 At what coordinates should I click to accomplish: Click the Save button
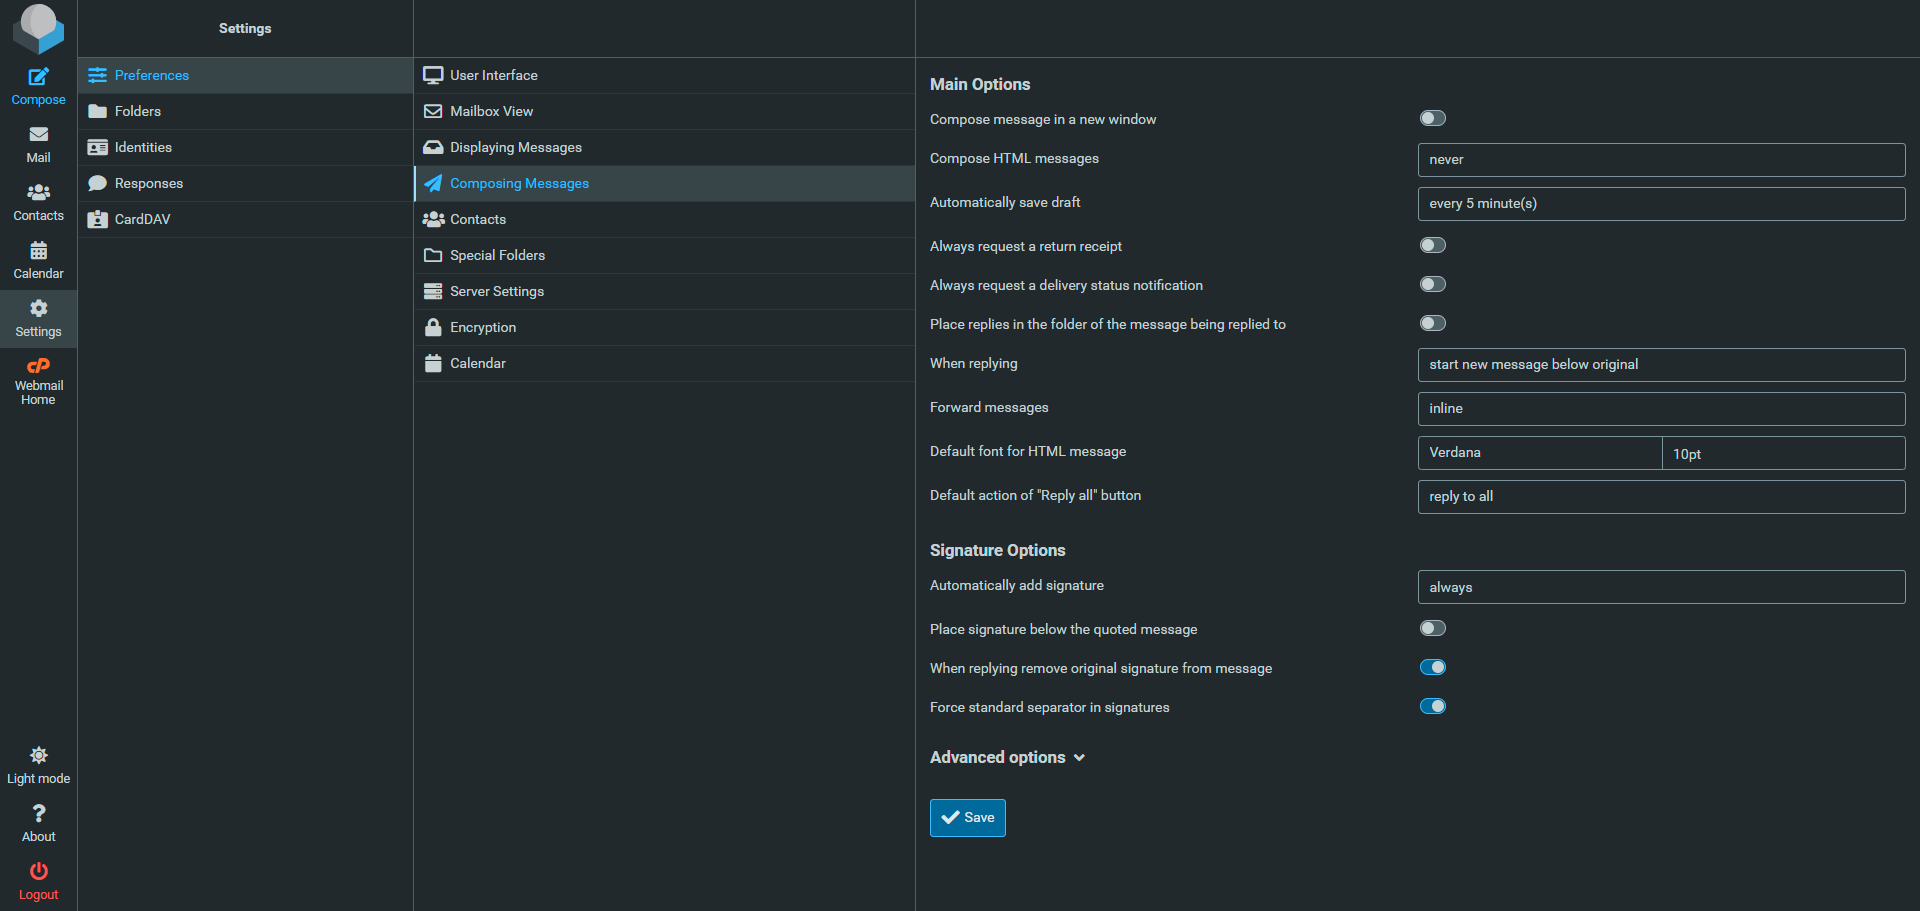point(967,818)
